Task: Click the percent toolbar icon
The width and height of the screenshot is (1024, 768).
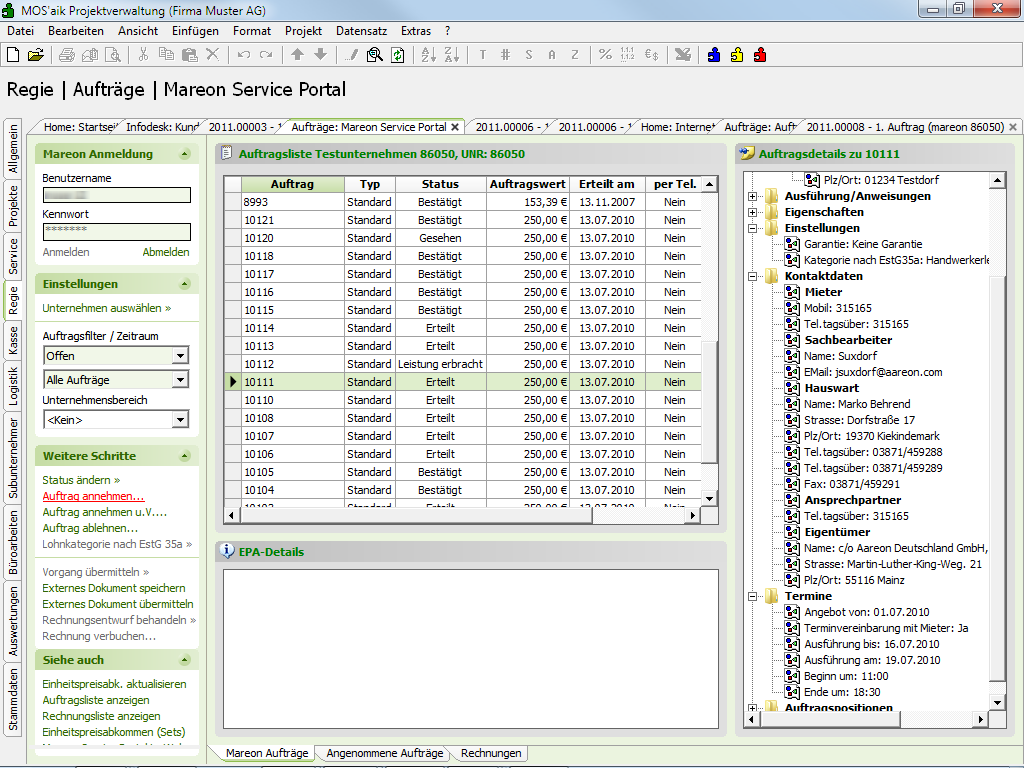Action: (x=605, y=55)
